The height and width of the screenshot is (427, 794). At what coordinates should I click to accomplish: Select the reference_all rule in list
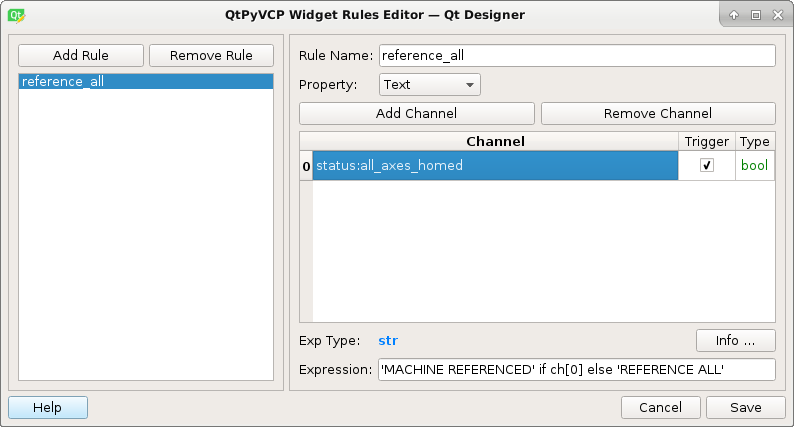tap(146, 81)
